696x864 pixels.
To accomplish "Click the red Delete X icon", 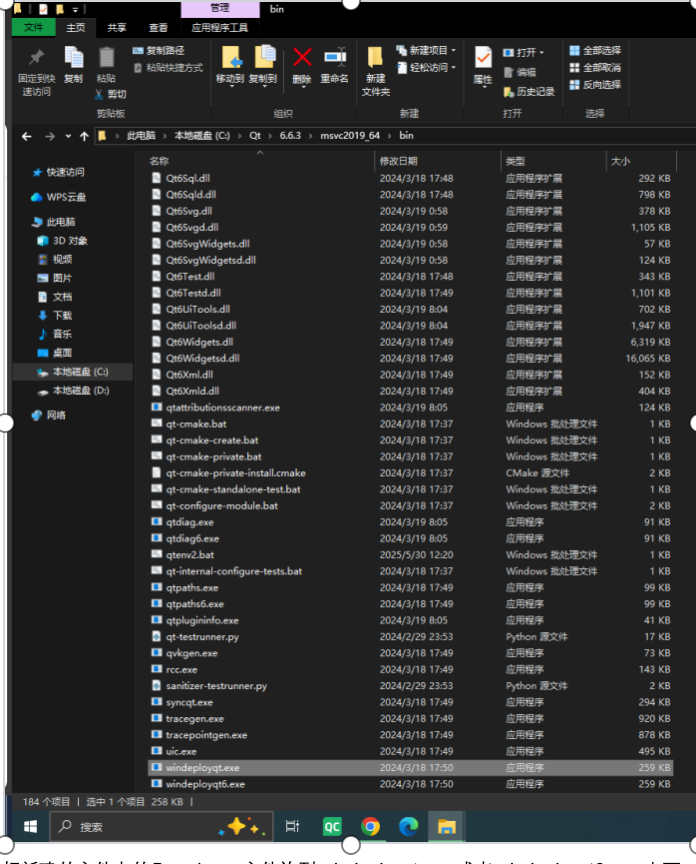I will (x=302, y=57).
